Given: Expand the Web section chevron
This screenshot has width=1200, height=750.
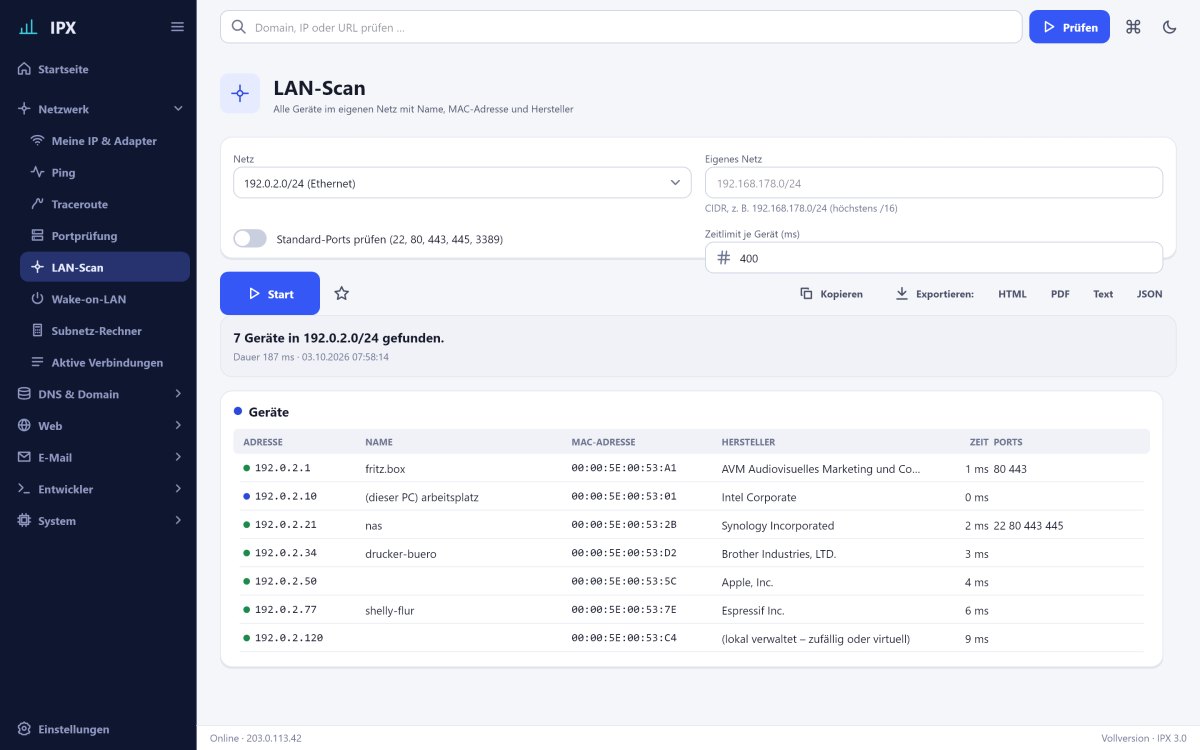Looking at the screenshot, I should (178, 426).
